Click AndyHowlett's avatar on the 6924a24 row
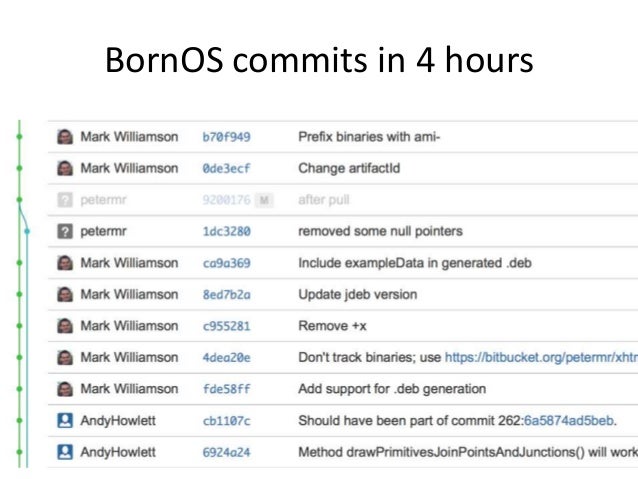The width and height of the screenshot is (638, 479). coord(65,452)
